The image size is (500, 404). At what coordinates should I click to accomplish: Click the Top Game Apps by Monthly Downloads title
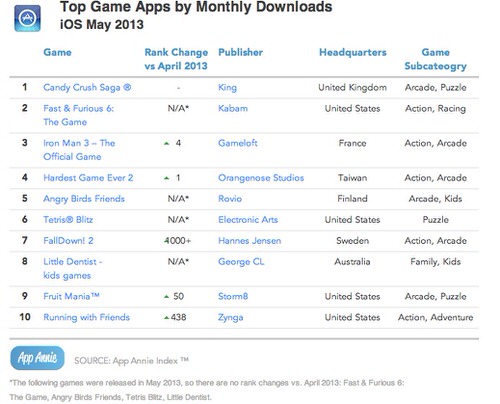[196, 7]
